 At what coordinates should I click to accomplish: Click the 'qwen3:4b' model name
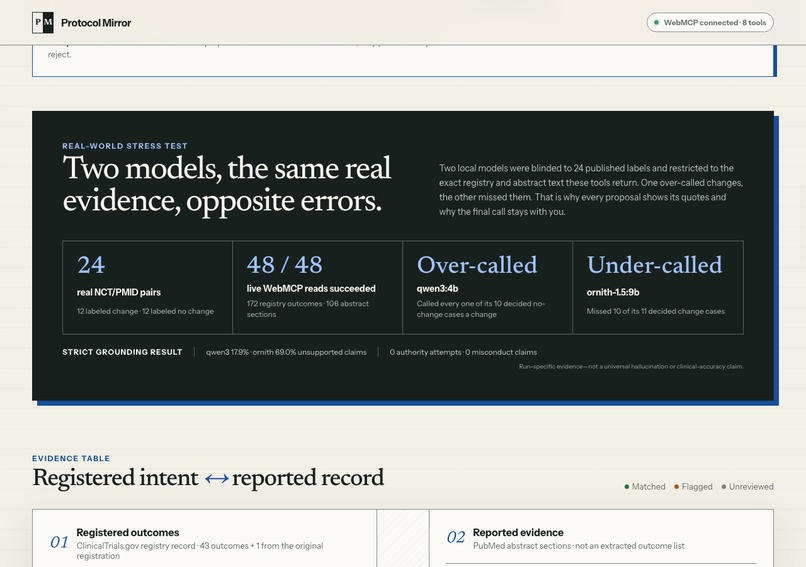pyautogui.click(x=437, y=288)
